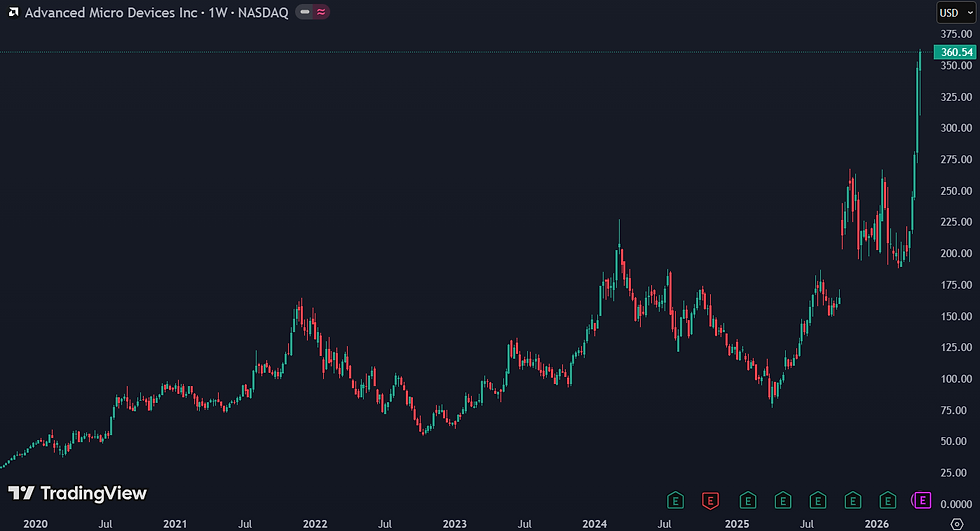Open the purple upcoming earnings marker E
This screenshot has height=531, width=980.
tap(921, 500)
